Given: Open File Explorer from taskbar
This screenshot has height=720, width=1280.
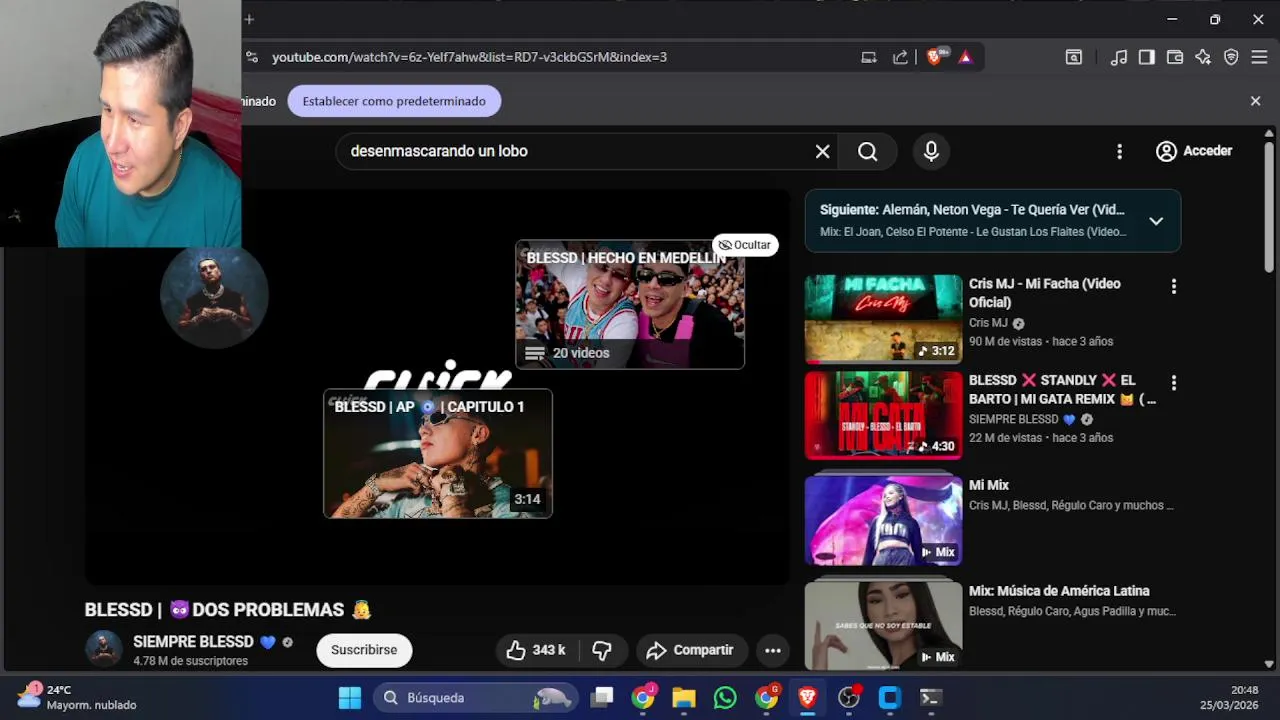Looking at the screenshot, I should (683, 698).
